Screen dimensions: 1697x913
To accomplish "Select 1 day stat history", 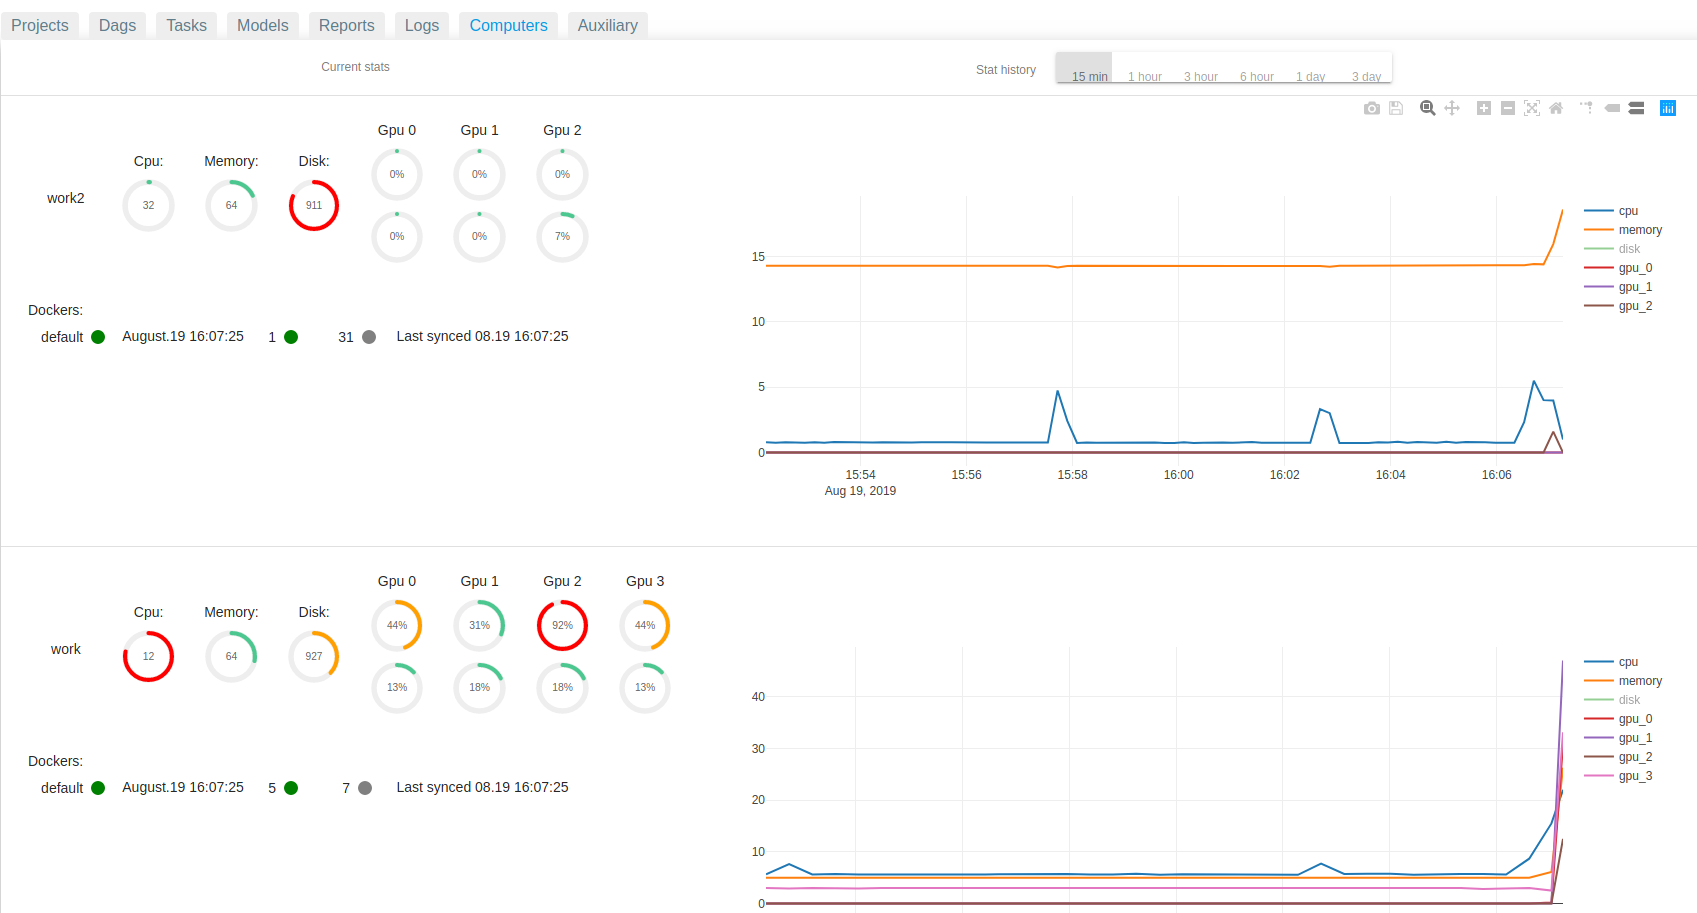I will point(1308,68).
